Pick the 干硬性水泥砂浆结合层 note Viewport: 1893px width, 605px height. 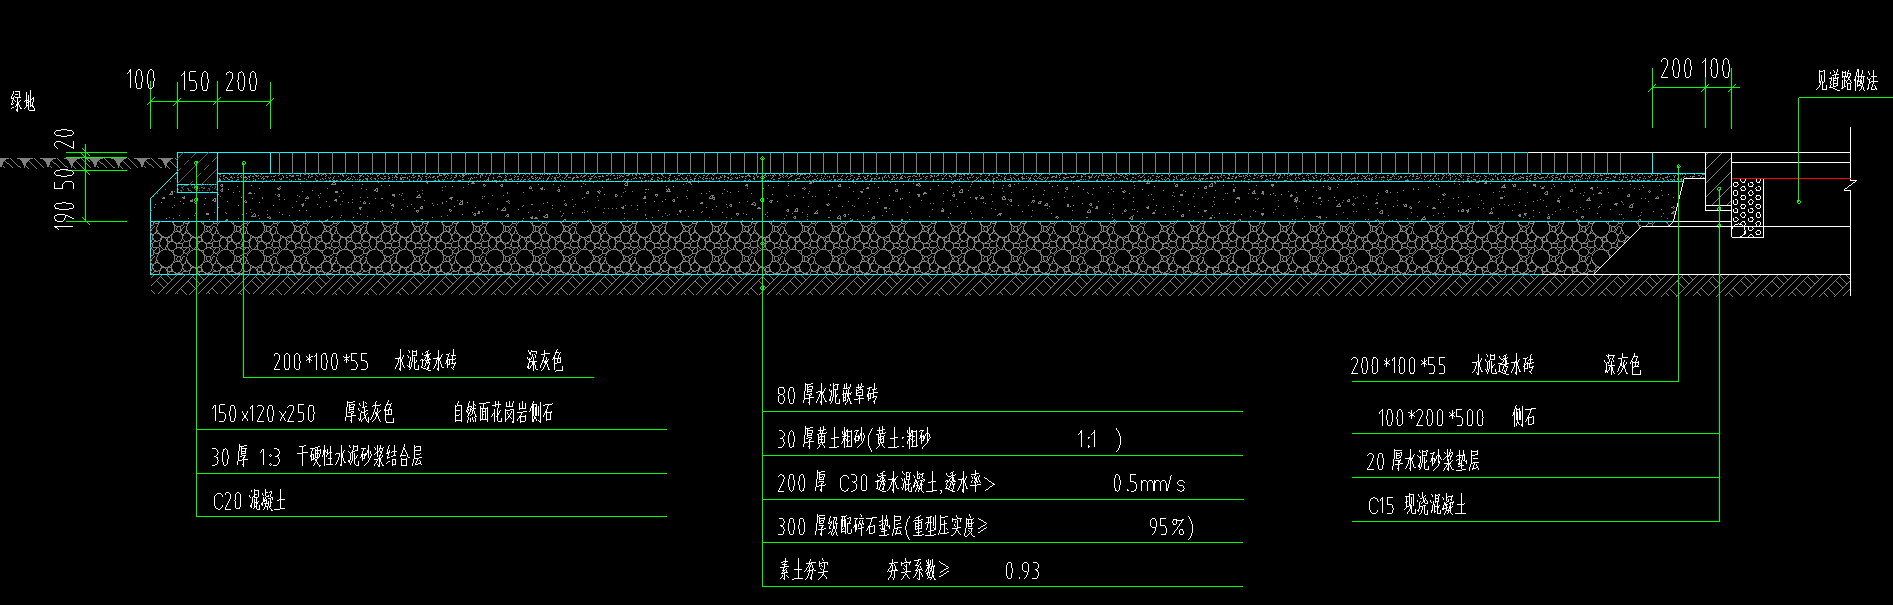tap(359, 457)
